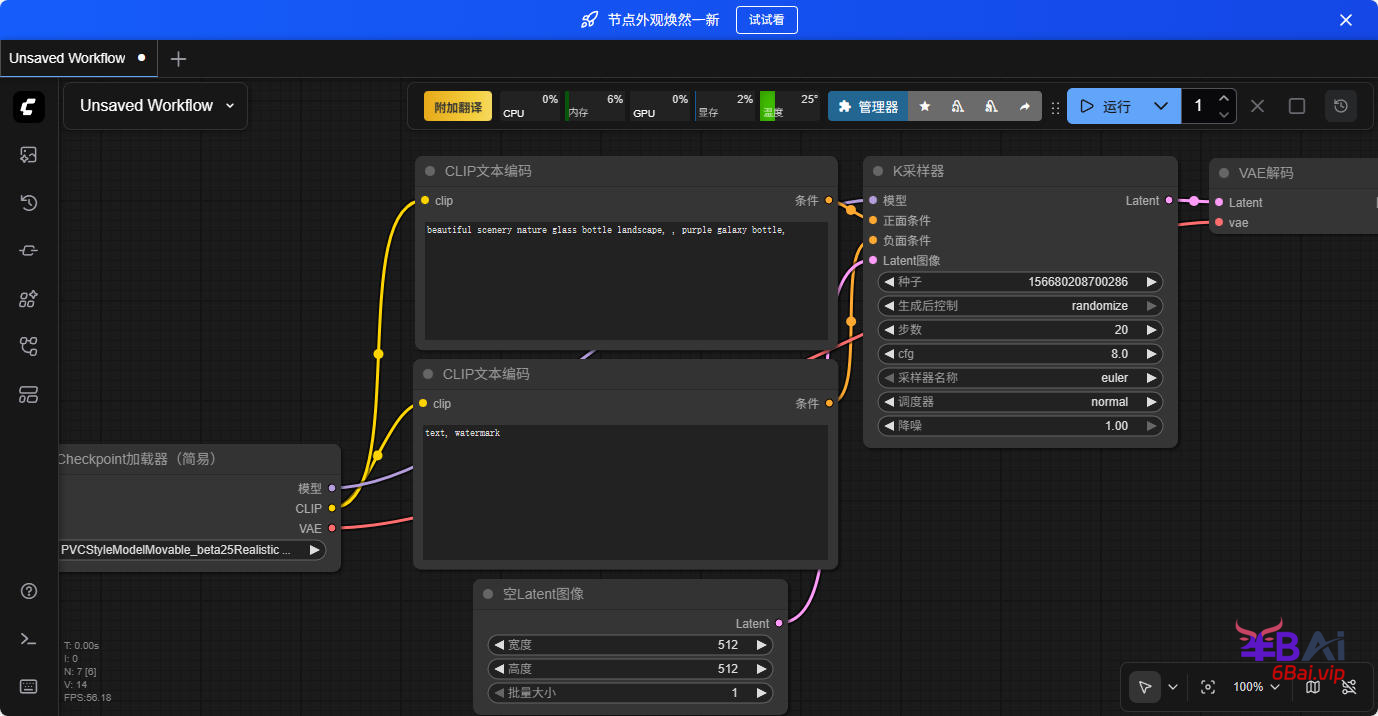Screen dimensions: 1378x716
Task: Collapse the K采样器 node via its dot
Action: tap(878, 171)
